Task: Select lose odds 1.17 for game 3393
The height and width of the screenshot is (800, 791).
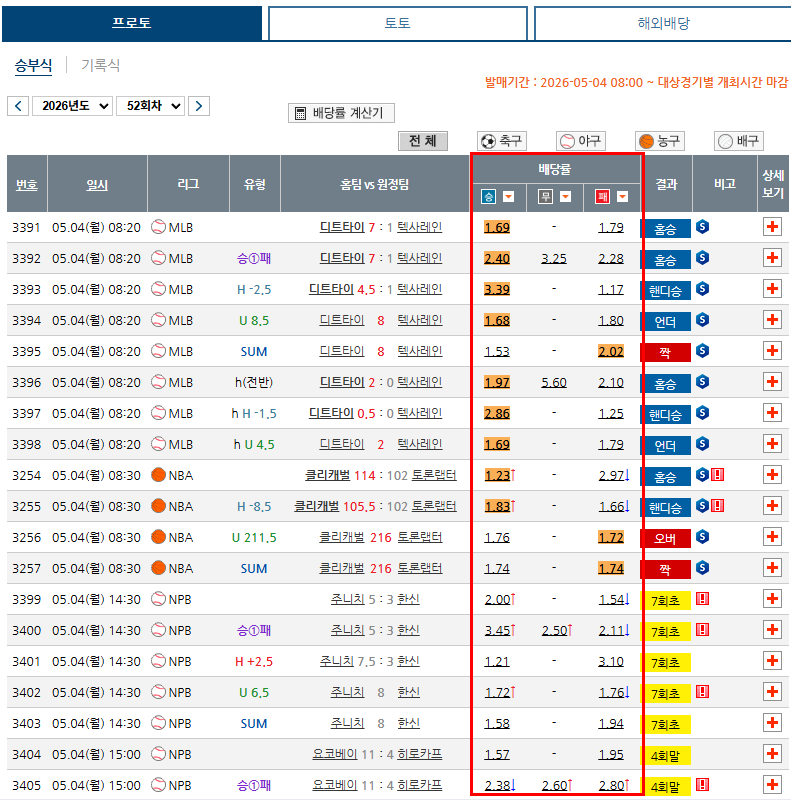Action: point(611,290)
